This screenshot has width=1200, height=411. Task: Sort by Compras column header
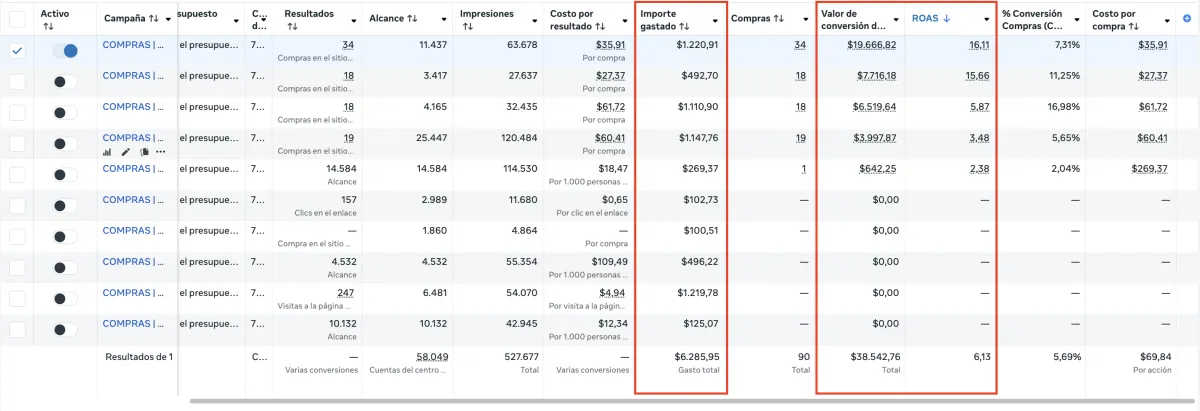[757, 19]
